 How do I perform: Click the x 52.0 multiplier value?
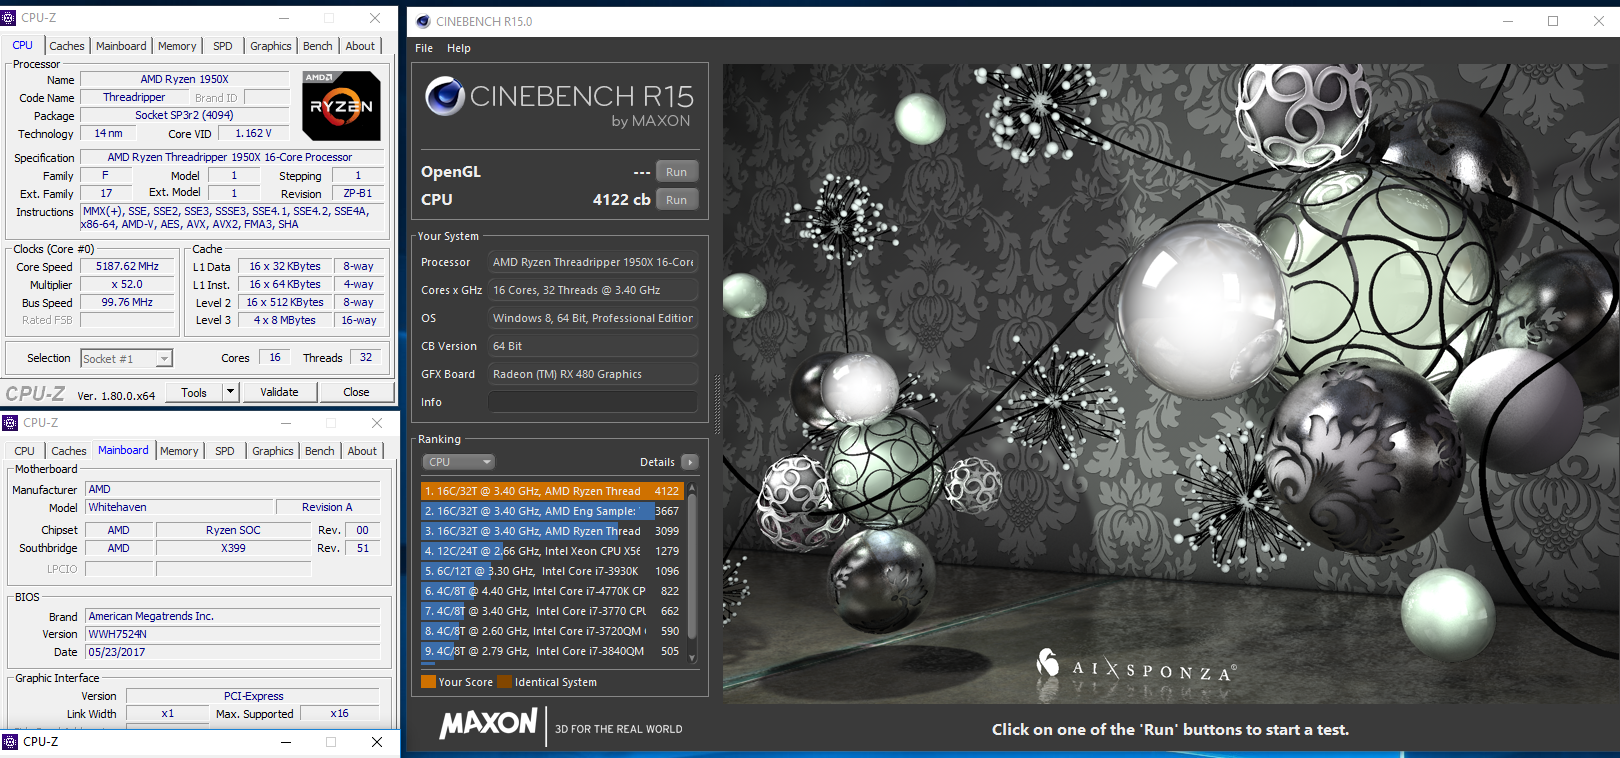tap(127, 284)
